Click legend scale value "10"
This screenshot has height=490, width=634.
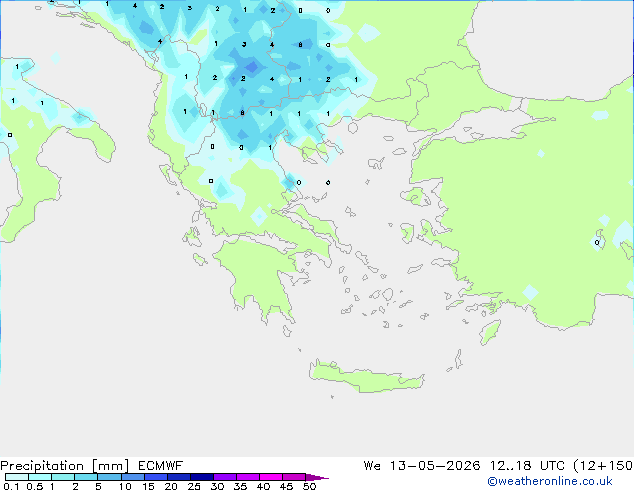click(x=125, y=486)
